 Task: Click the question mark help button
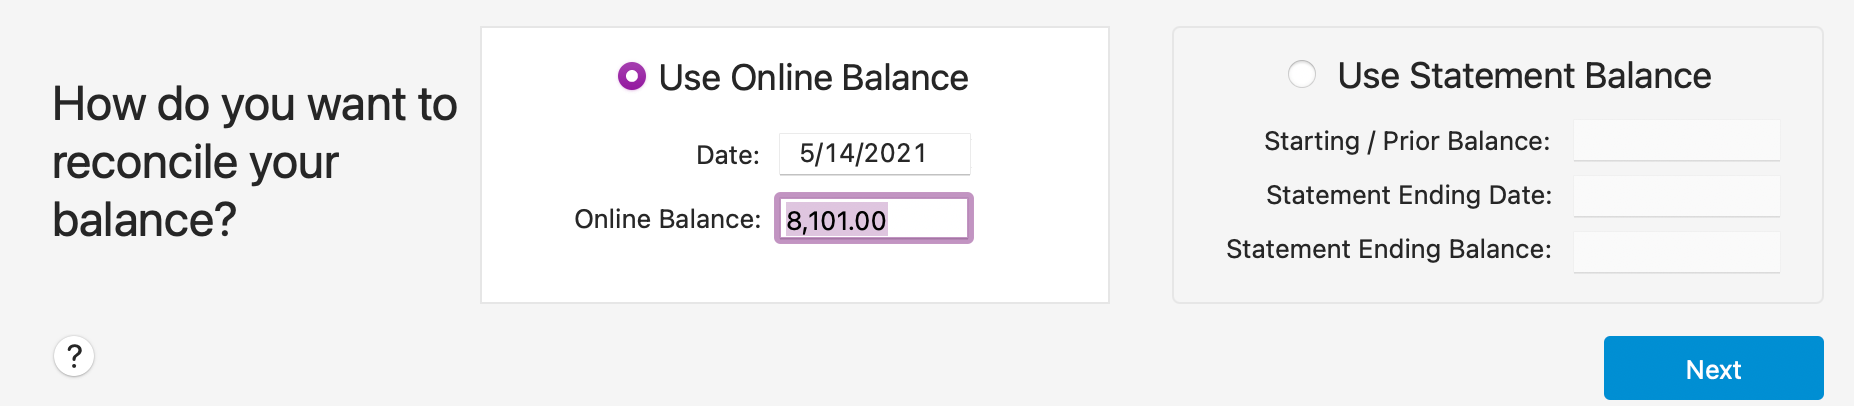74,356
